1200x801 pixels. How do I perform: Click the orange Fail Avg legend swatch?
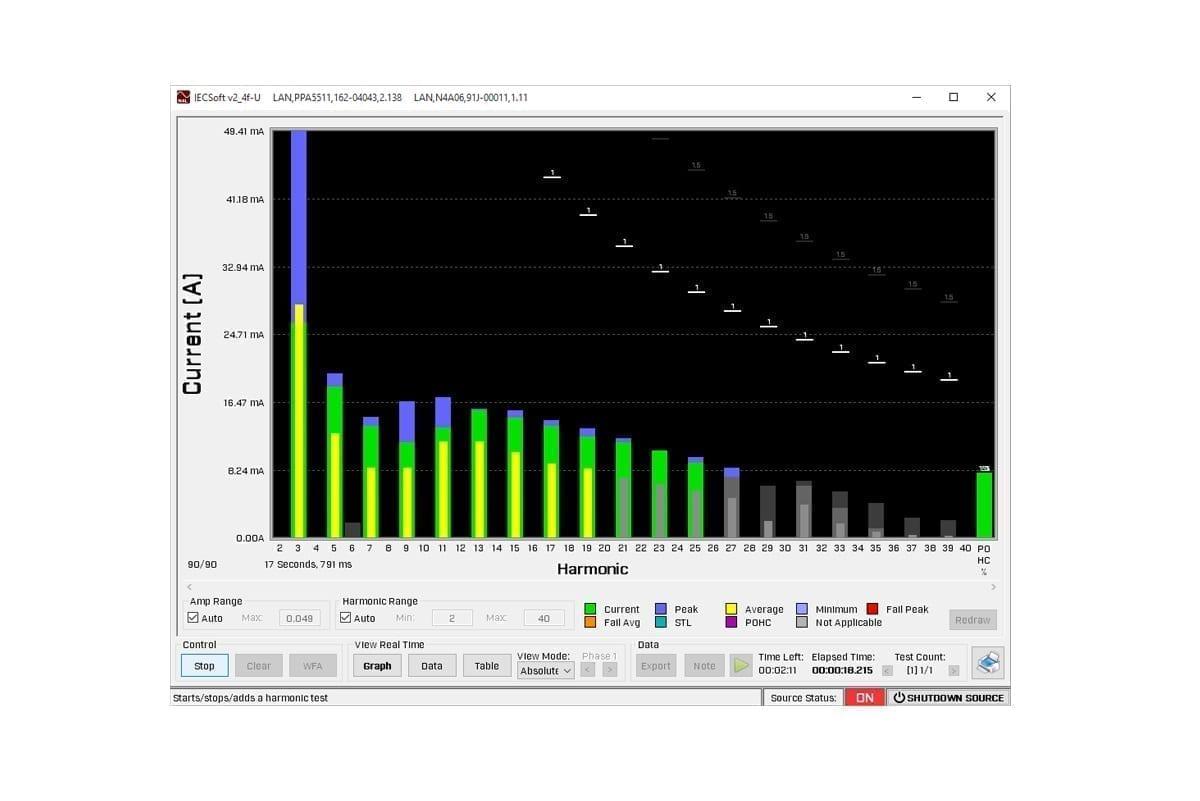[590, 622]
